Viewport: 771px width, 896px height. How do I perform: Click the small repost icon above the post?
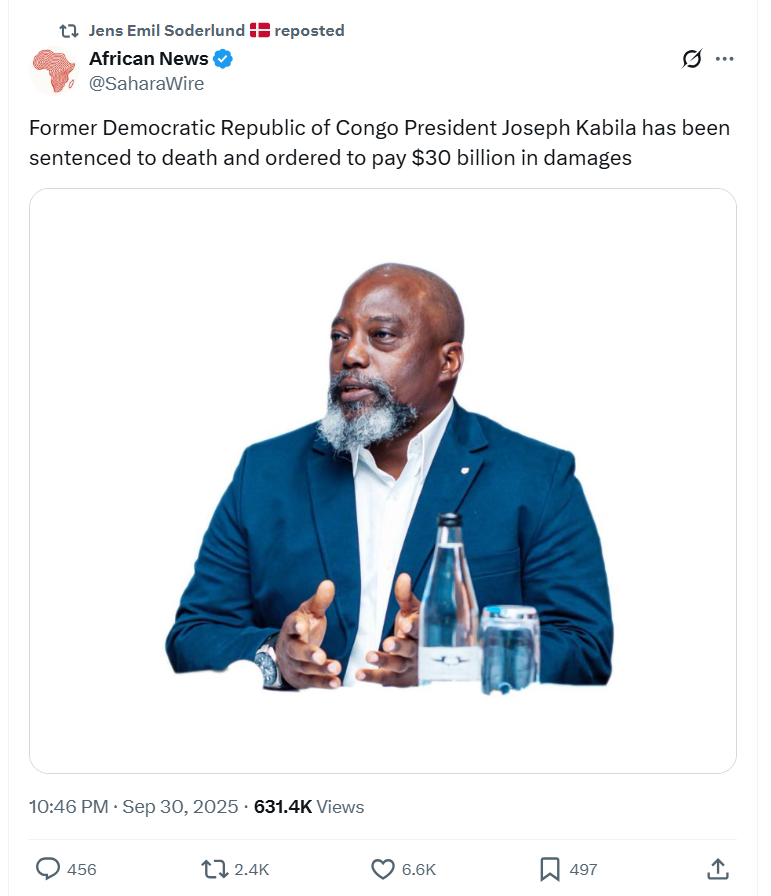[x=69, y=31]
